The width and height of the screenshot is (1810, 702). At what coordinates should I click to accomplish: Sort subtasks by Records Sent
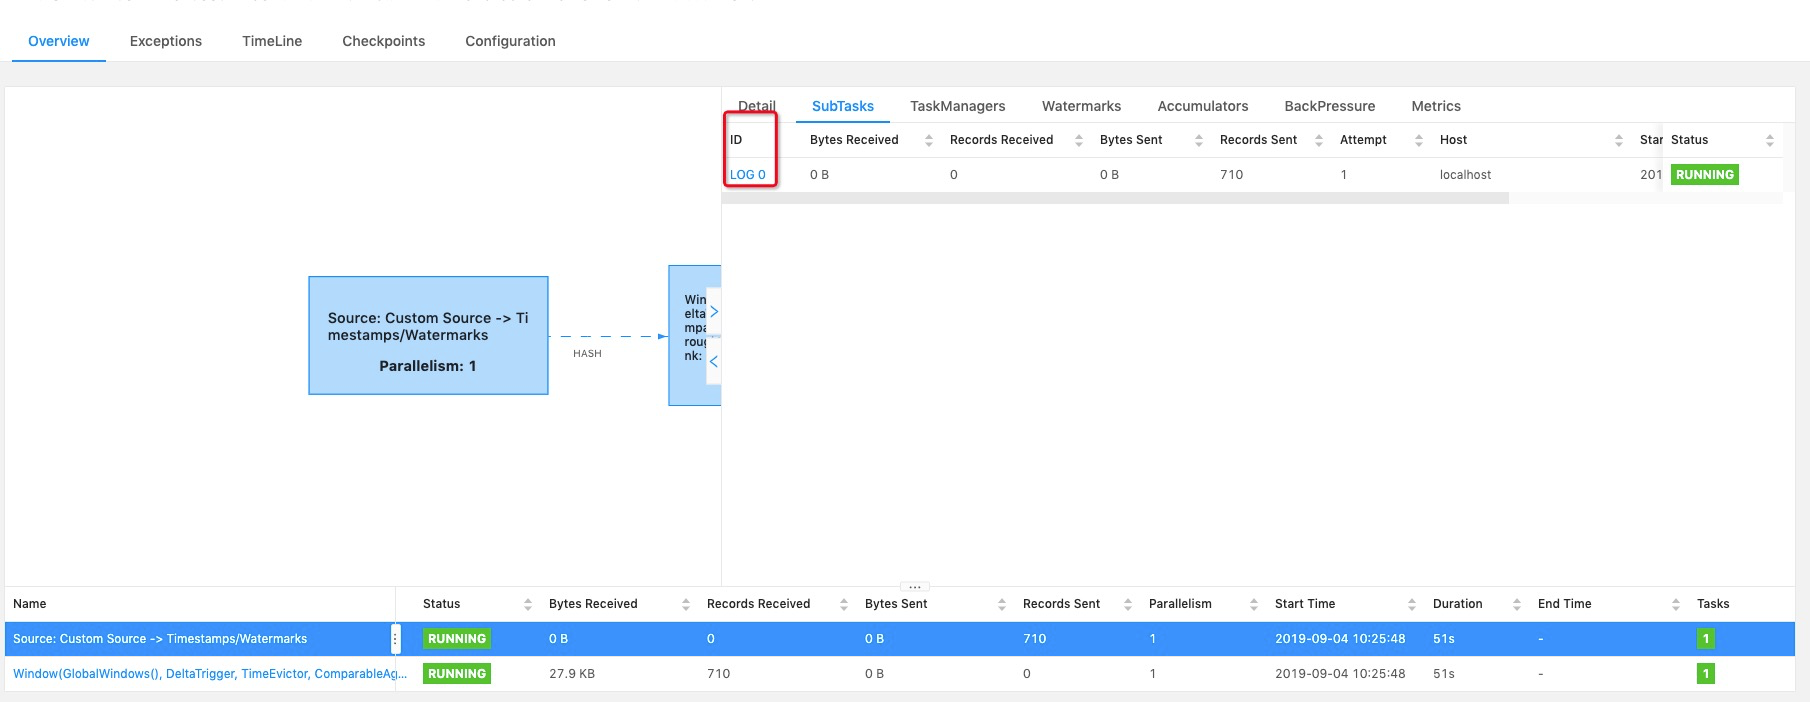tap(1319, 140)
